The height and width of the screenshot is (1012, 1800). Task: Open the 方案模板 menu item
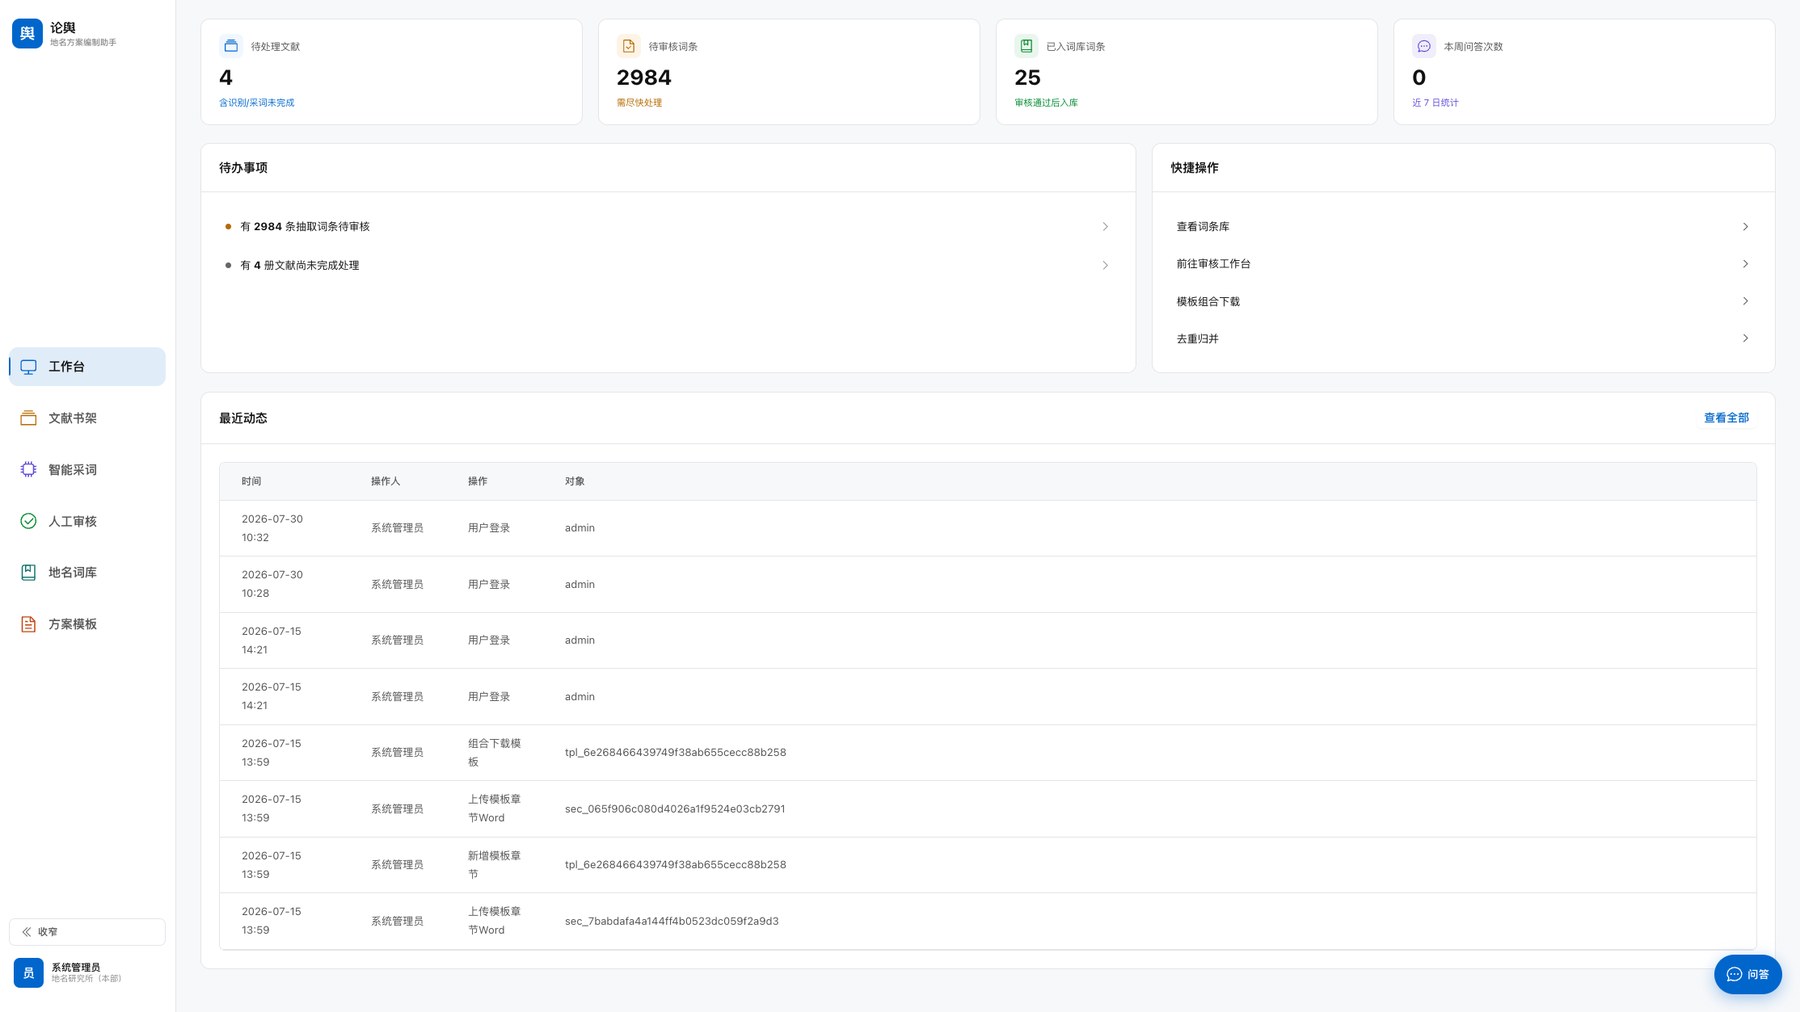pos(87,624)
